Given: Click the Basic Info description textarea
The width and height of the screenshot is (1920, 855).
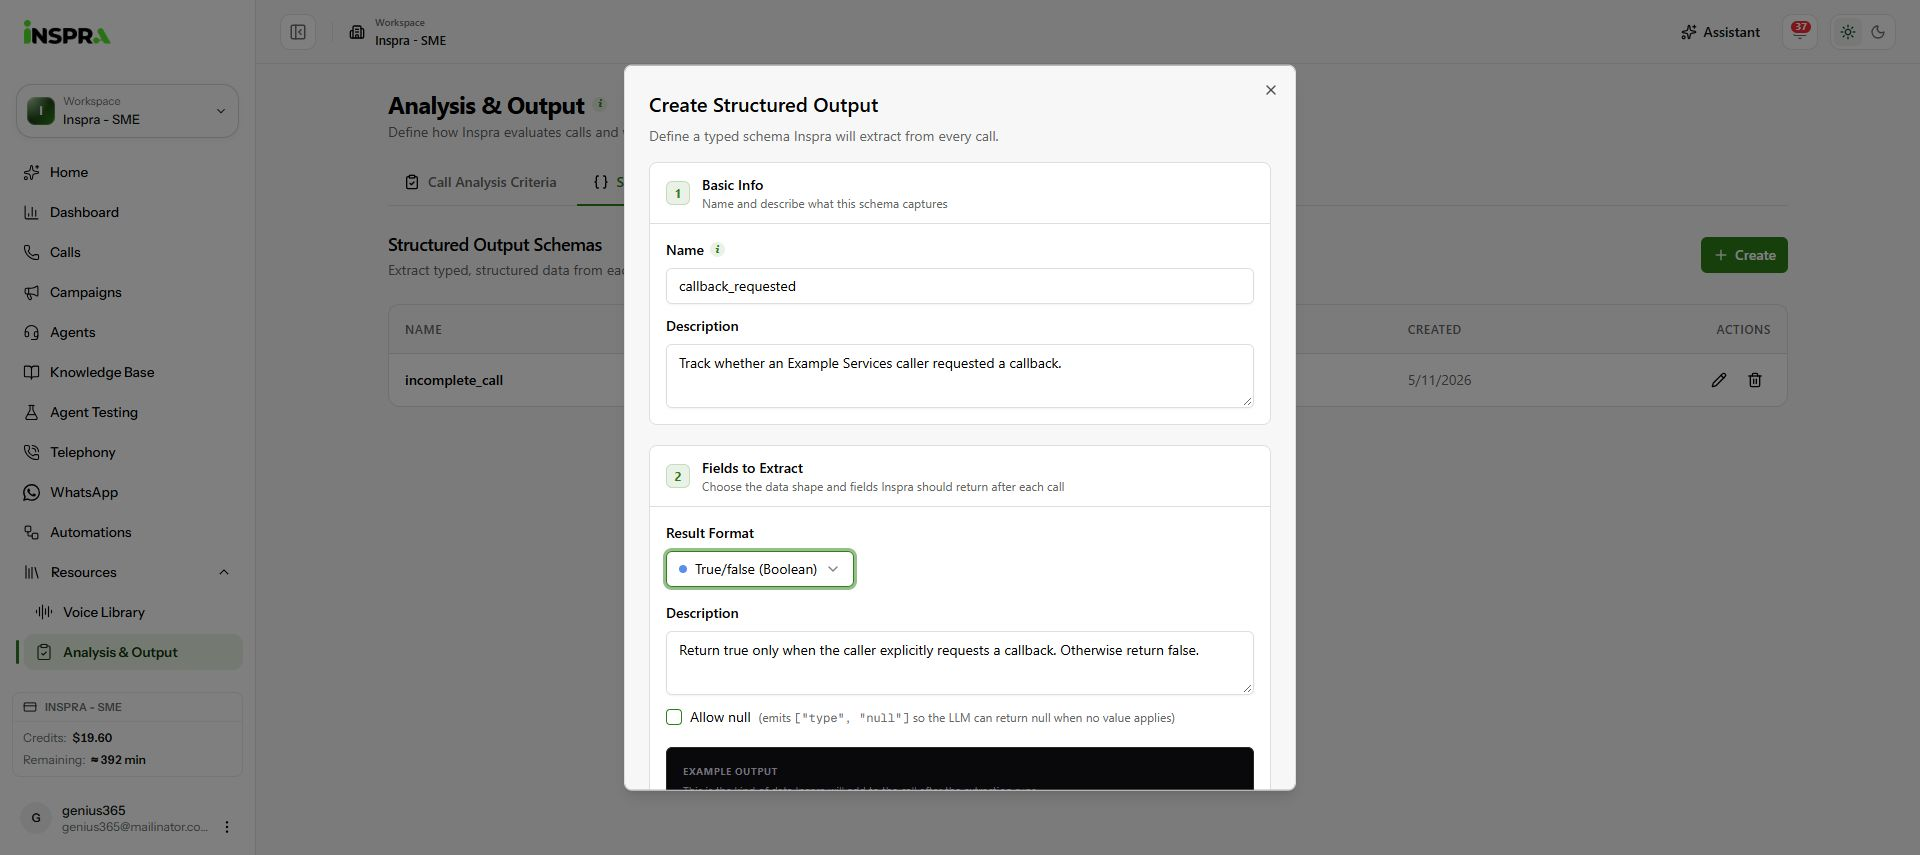Looking at the screenshot, I should coord(959,376).
